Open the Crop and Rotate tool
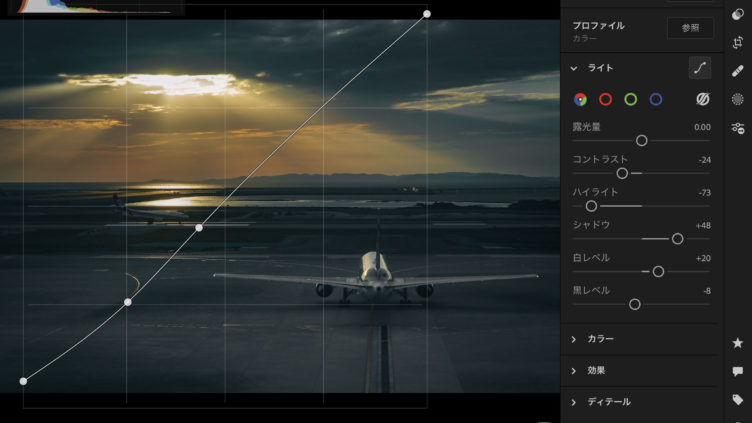Viewport: 752px width, 423px height. point(738,41)
